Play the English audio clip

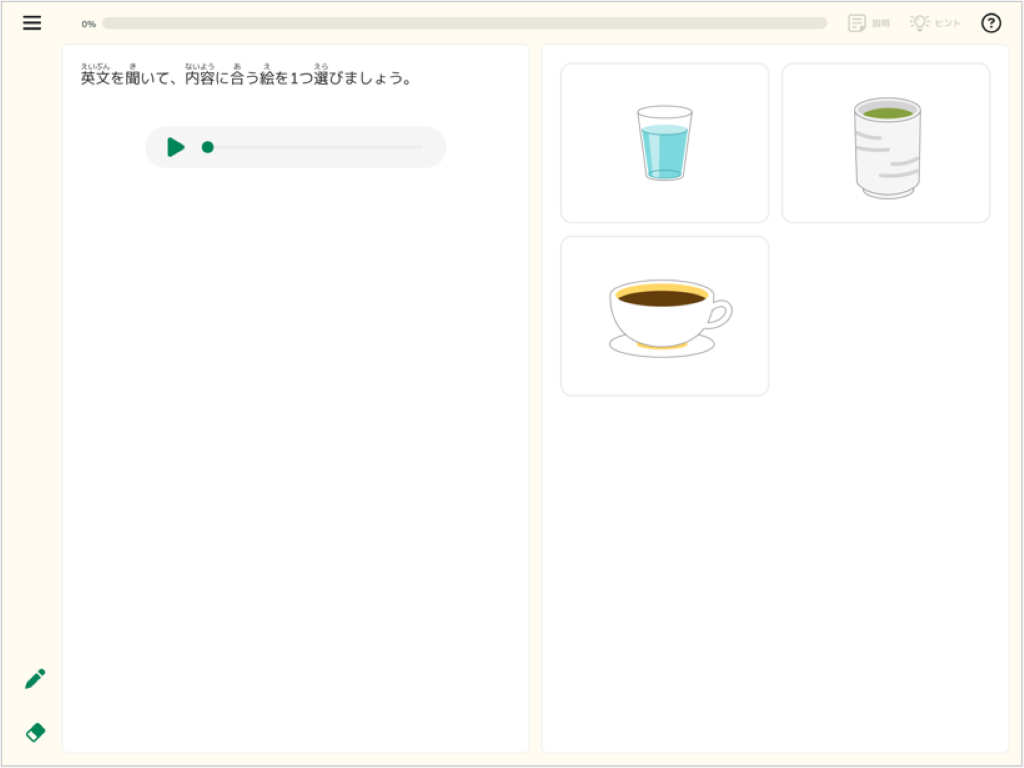tap(175, 147)
